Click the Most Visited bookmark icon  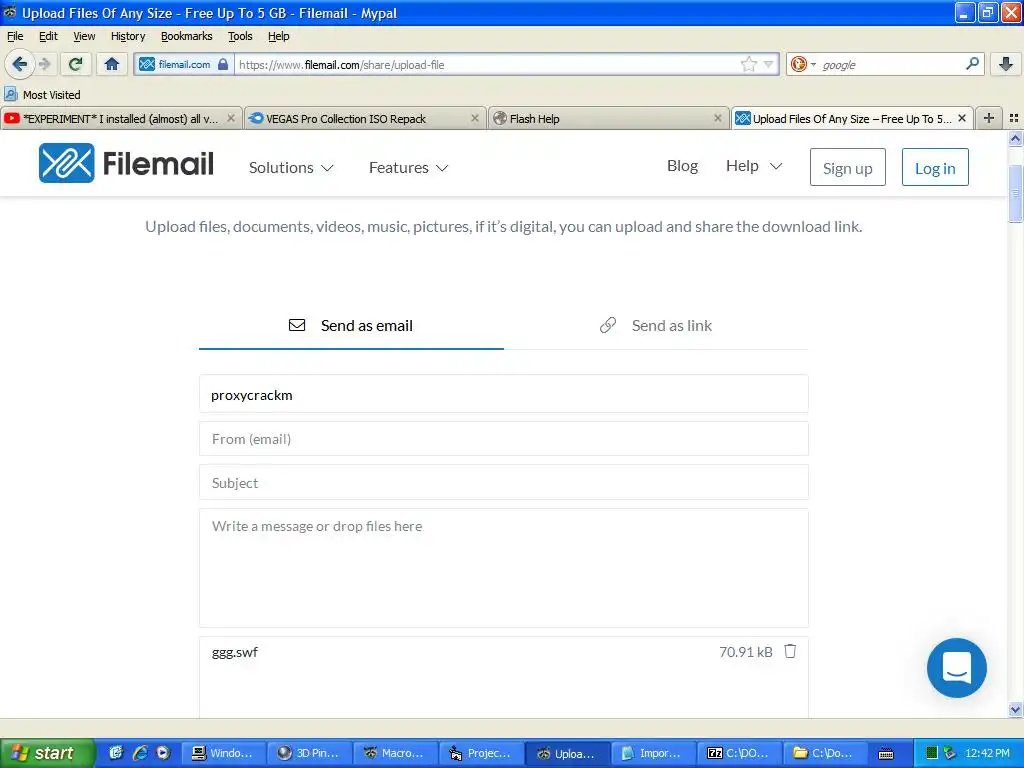tap(11, 95)
